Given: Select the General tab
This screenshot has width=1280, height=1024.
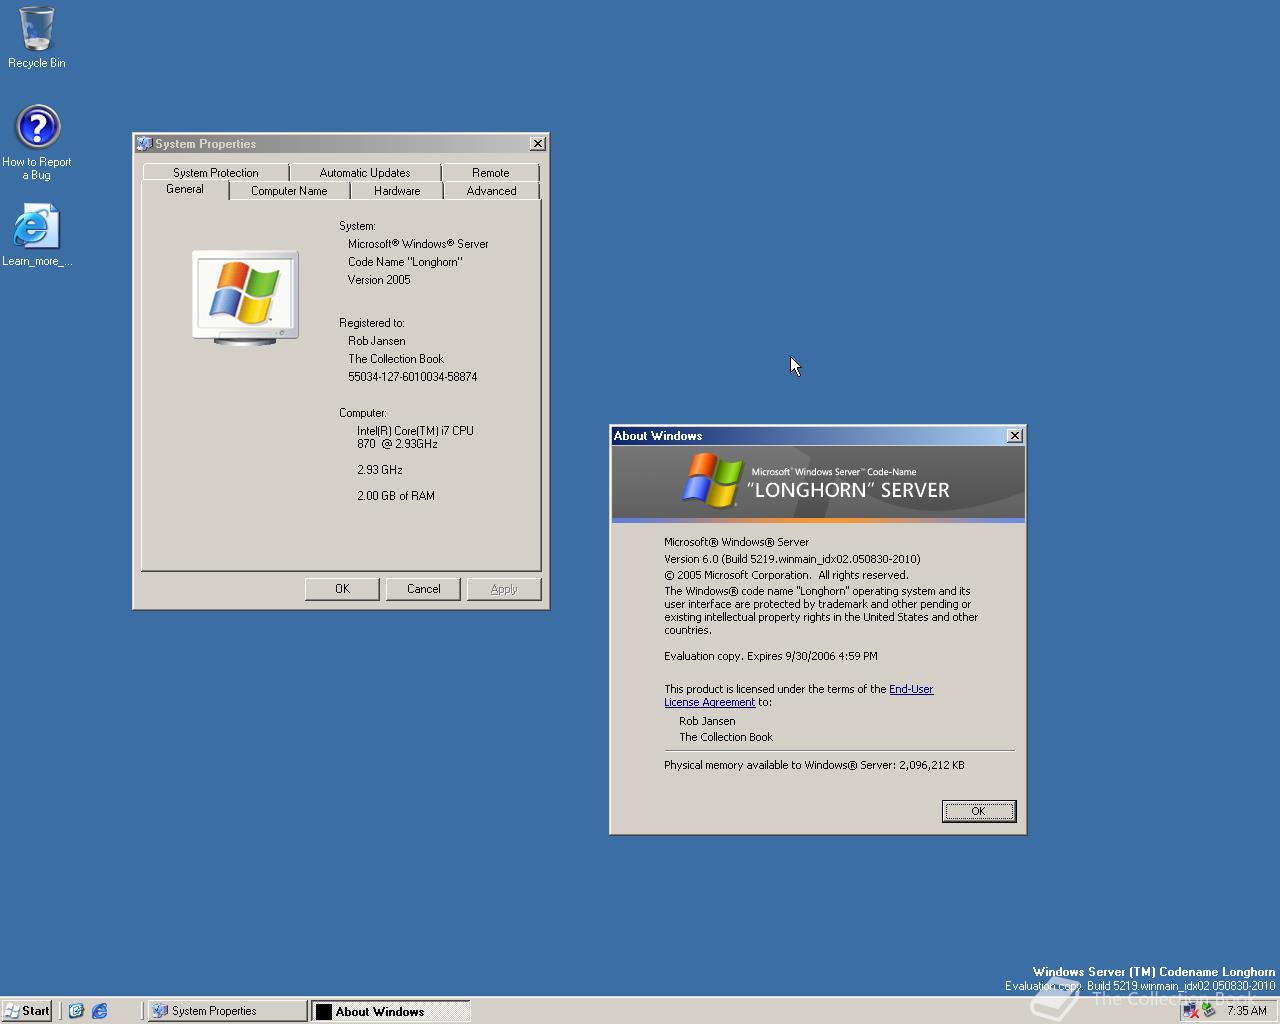Looking at the screenshot, I should point(185,189).
